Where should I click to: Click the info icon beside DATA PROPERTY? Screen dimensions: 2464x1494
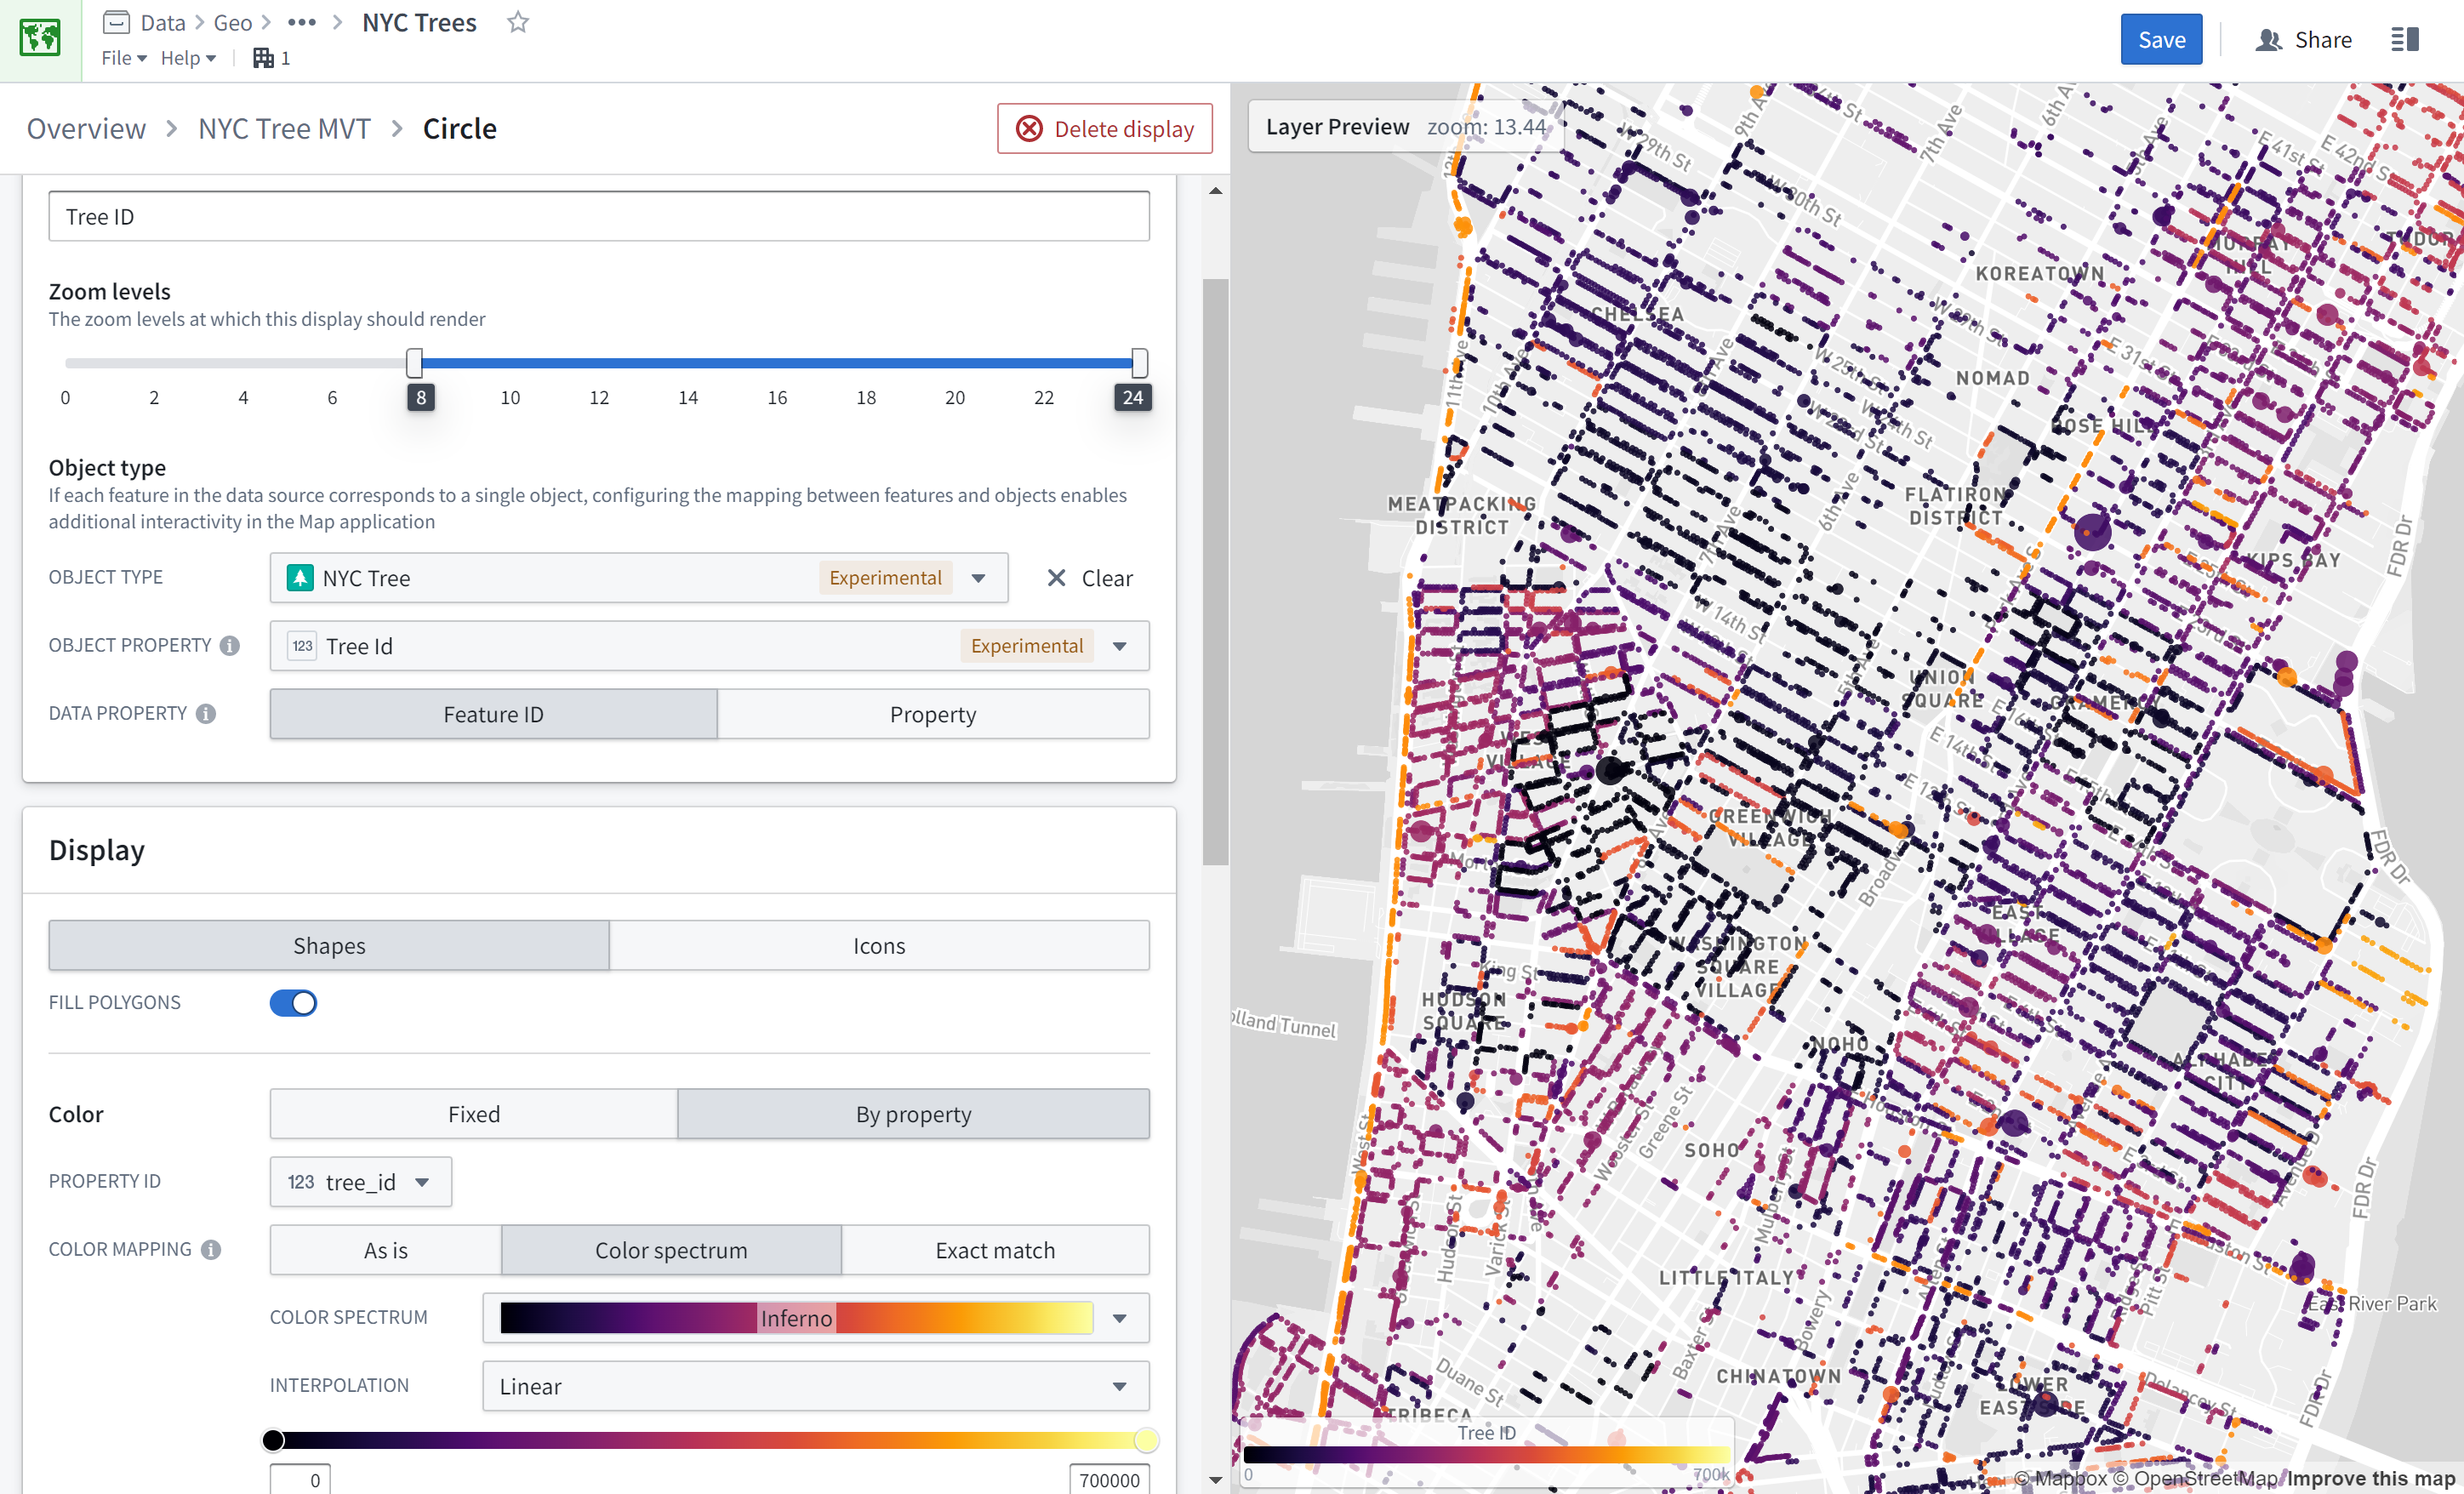coord(206,714)
